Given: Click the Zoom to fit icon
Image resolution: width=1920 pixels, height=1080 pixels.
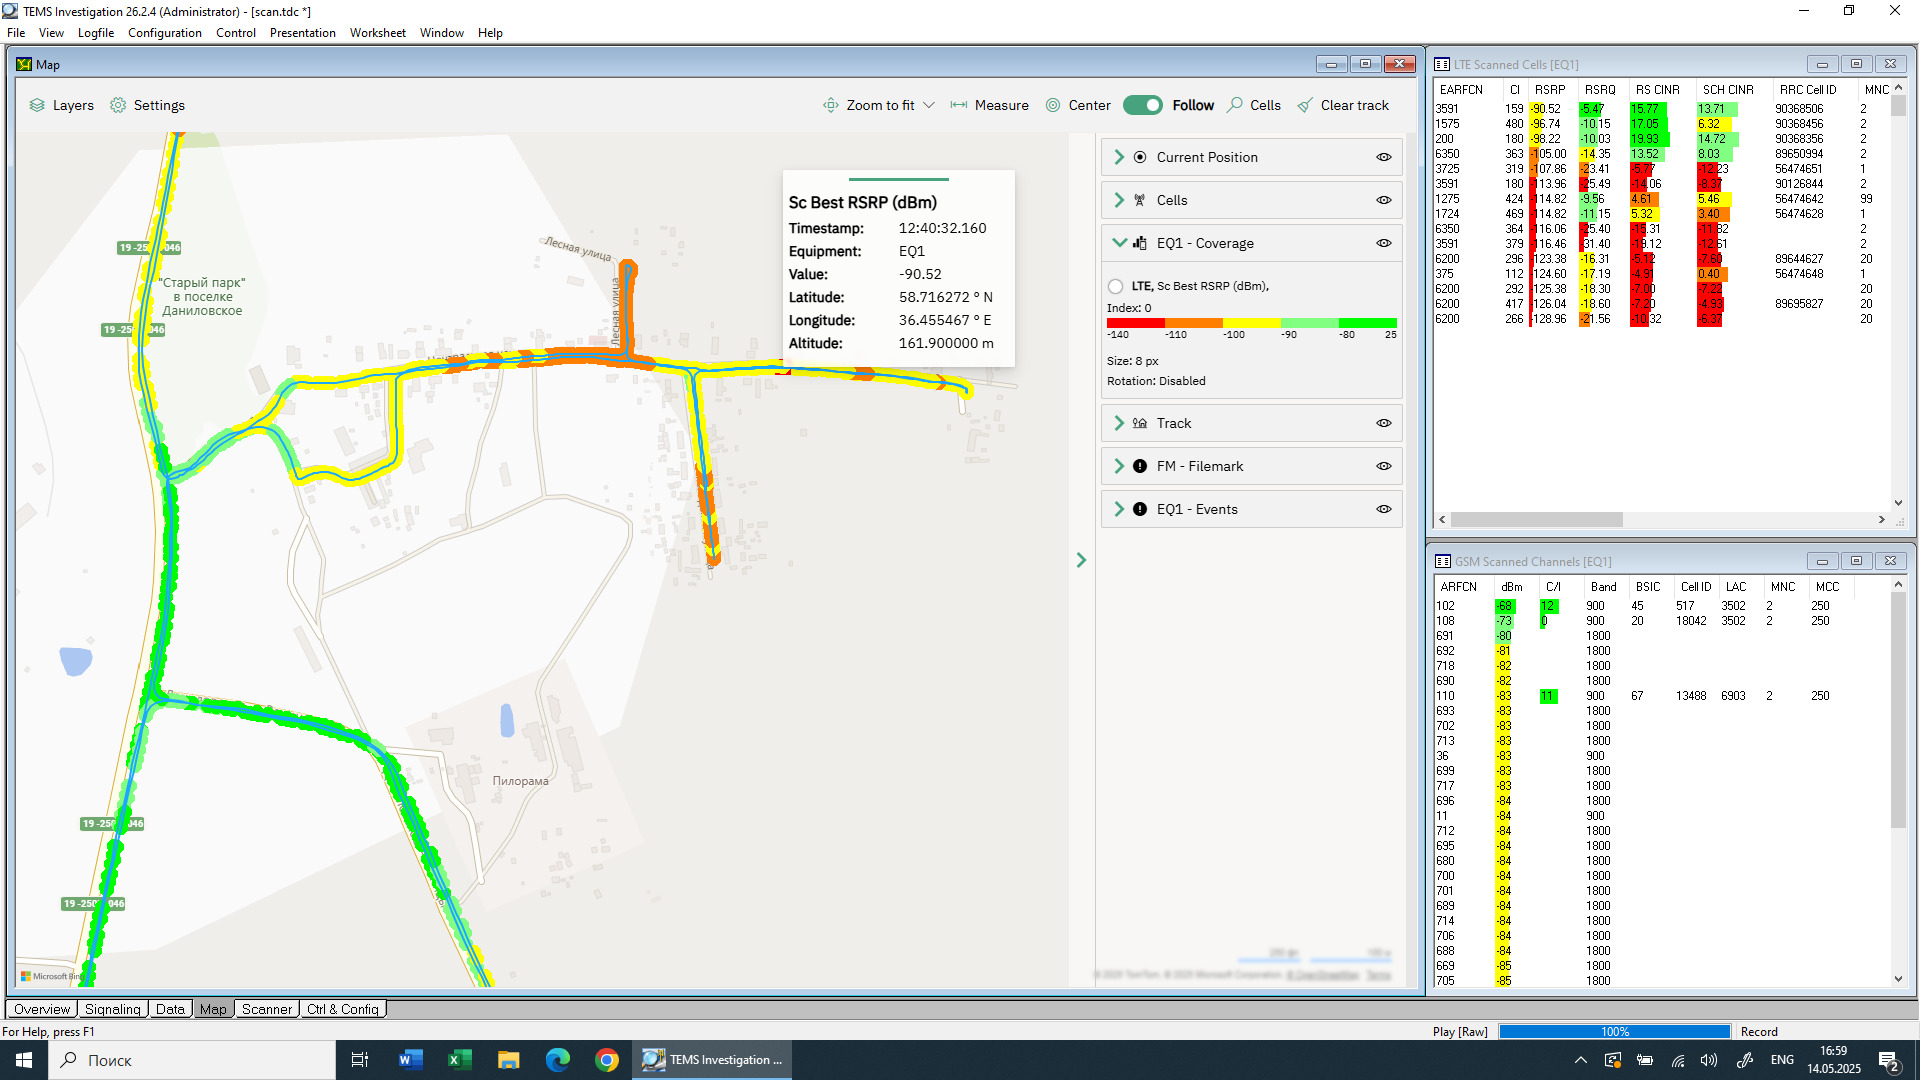Looking at the screenshot, I should click(x=831, y=105).
